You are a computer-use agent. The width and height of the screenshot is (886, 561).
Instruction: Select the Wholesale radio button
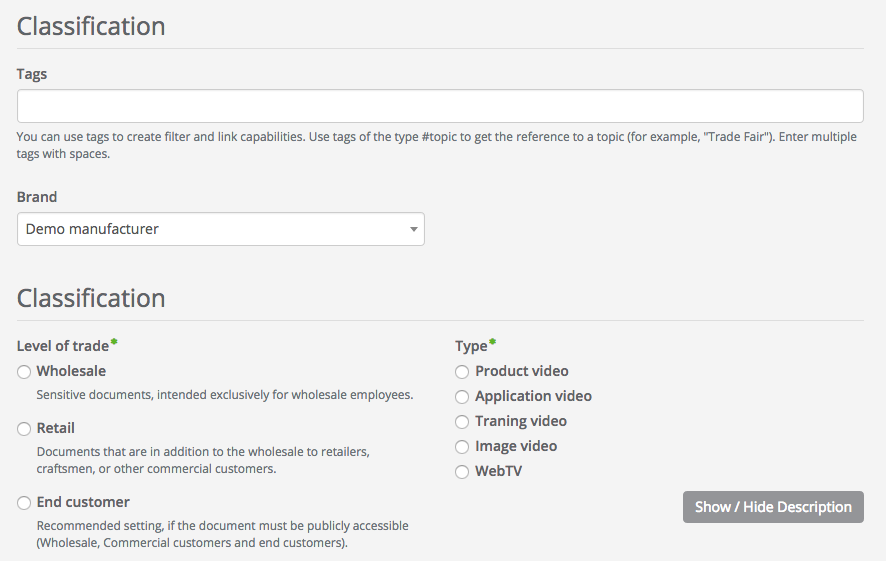tap(24, 372)
